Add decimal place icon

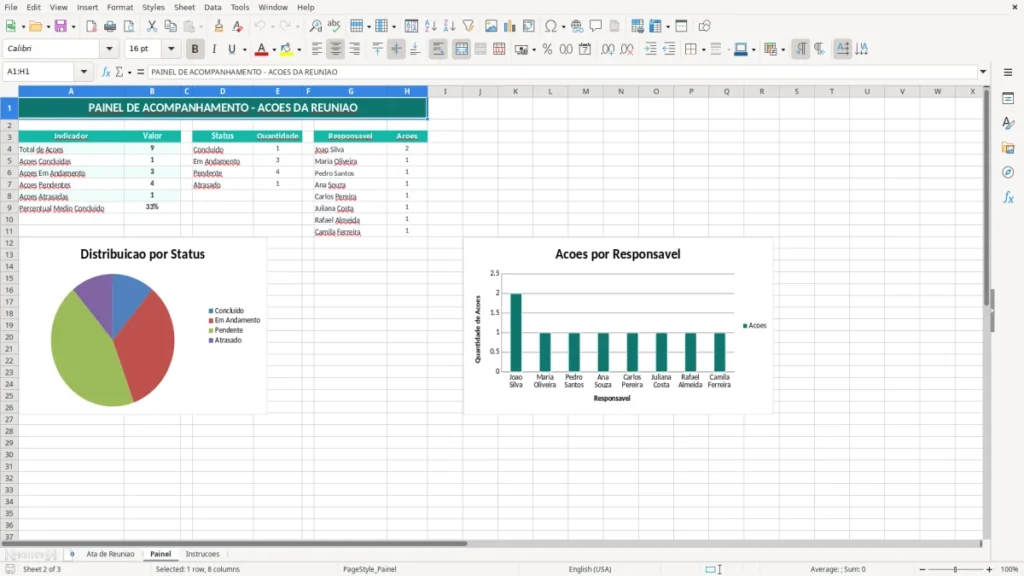click(x=608, y=49)
